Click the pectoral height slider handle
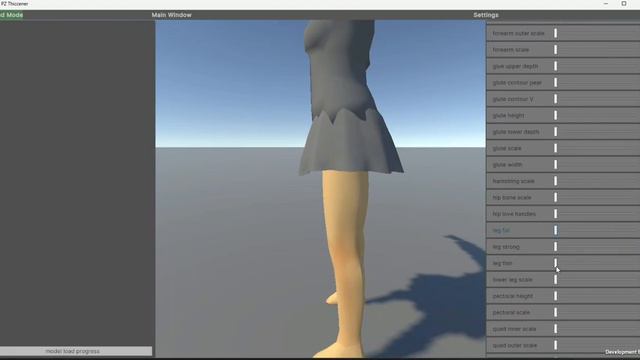Viewport: 640px width, 360px height. click(x=556, y=296)
